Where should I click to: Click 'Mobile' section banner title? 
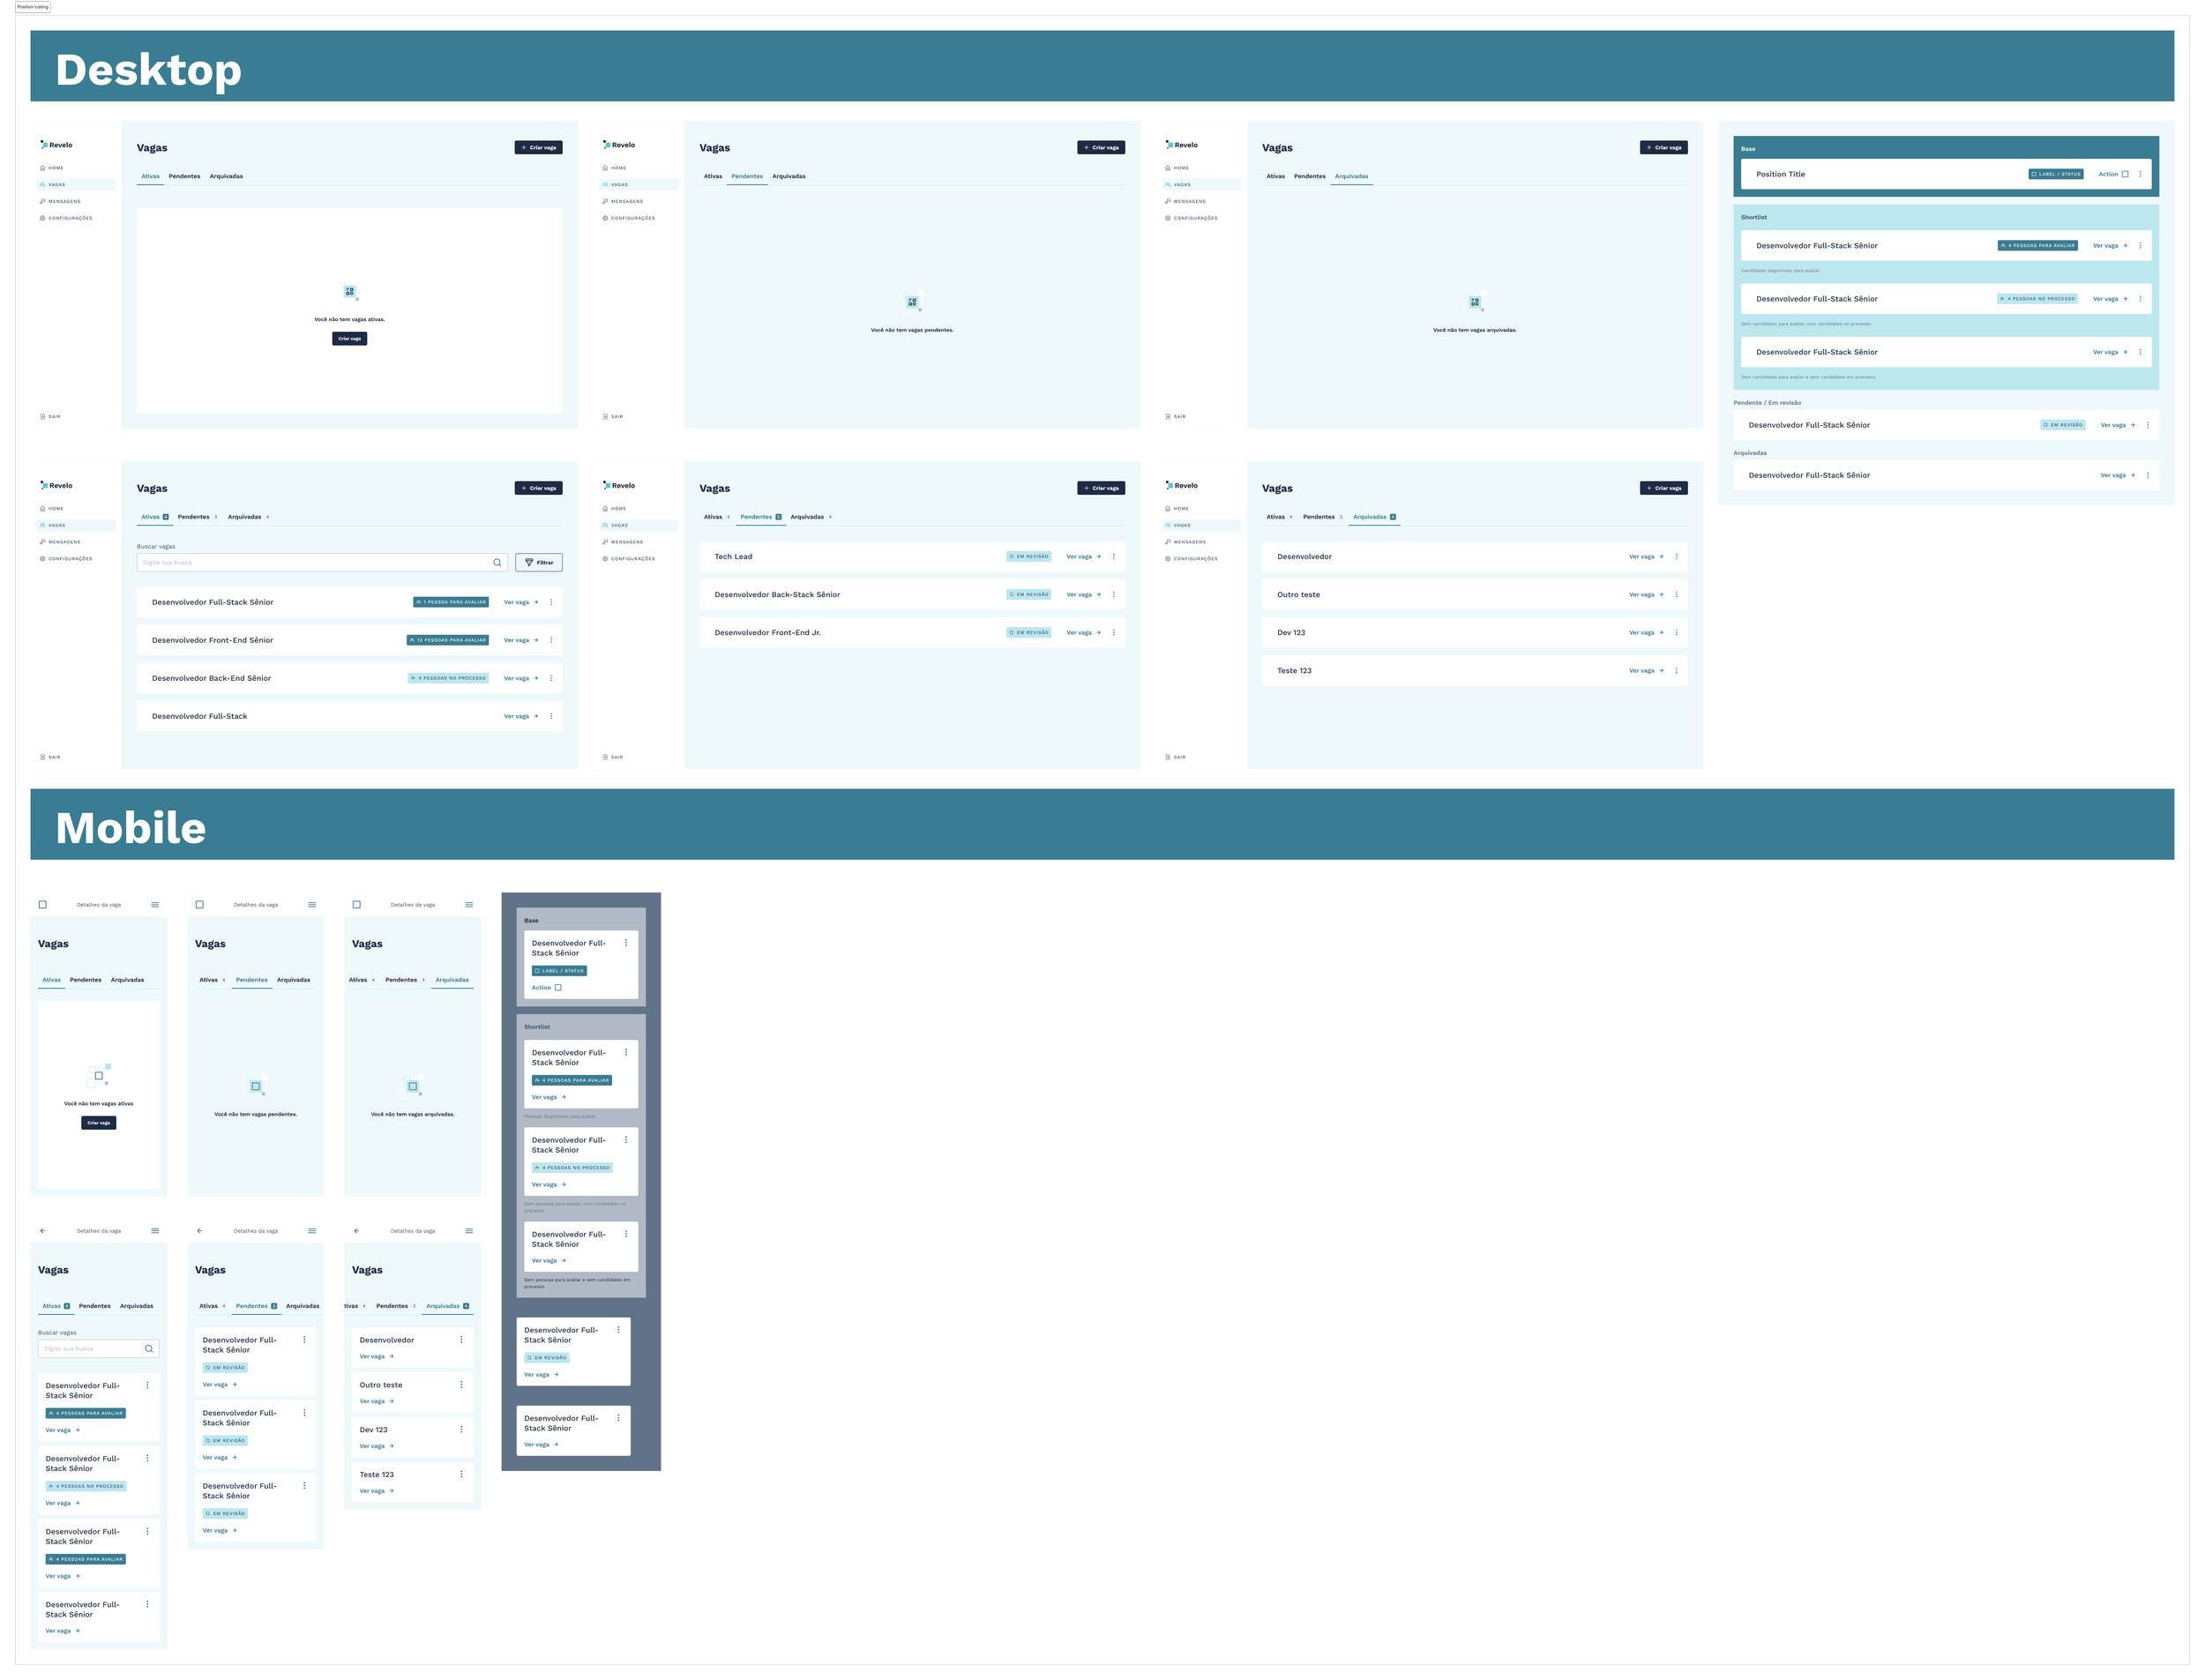coord(130,827)
